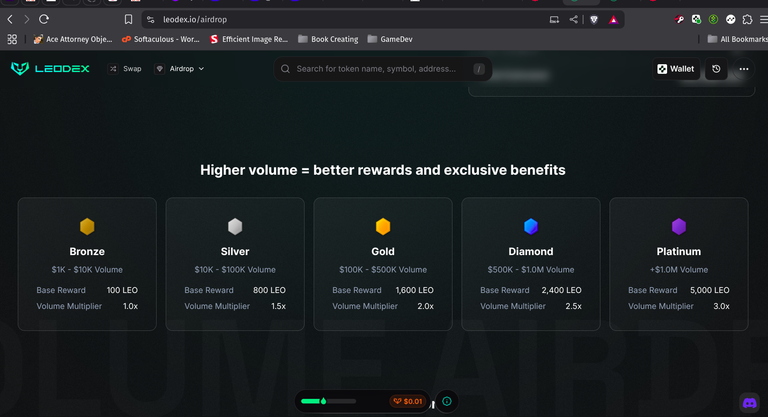Click the '+$1.0M Volume' text
This screenshot has width=768, height=417.
679,270
